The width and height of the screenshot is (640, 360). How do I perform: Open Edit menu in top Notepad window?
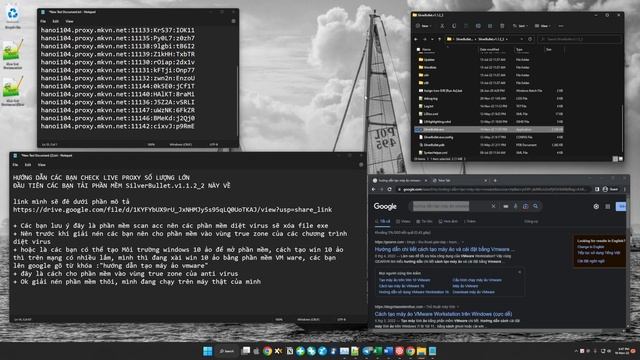(56, 21)
